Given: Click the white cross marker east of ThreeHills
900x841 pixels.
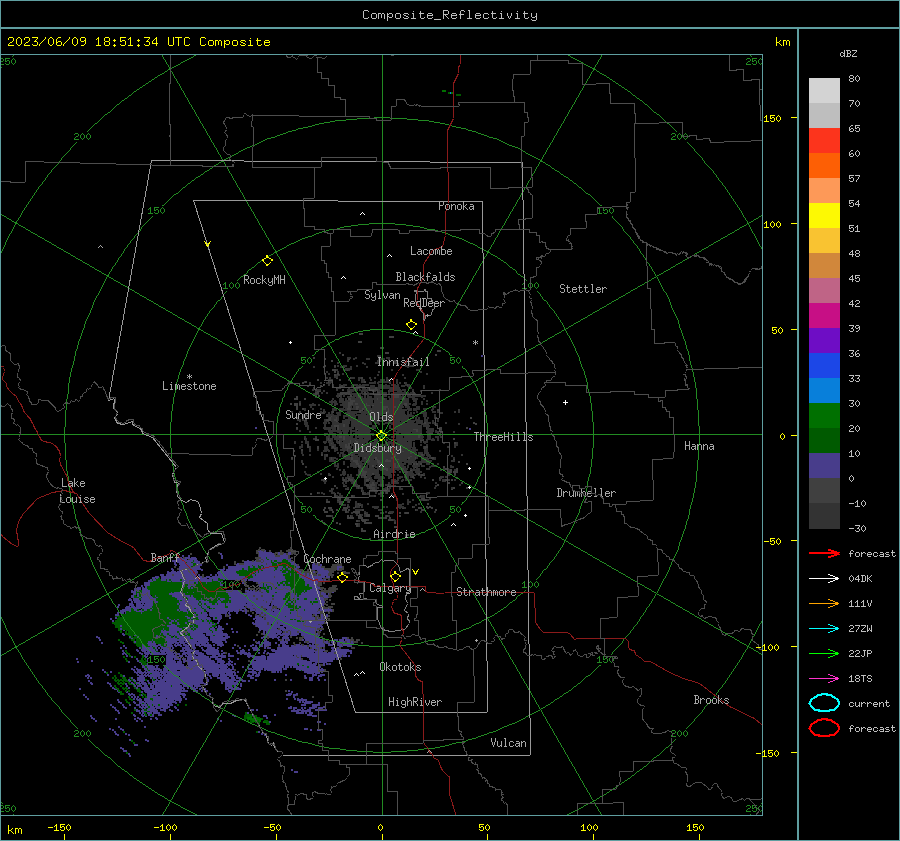Looking at the screenshot, I should [565, 402].
